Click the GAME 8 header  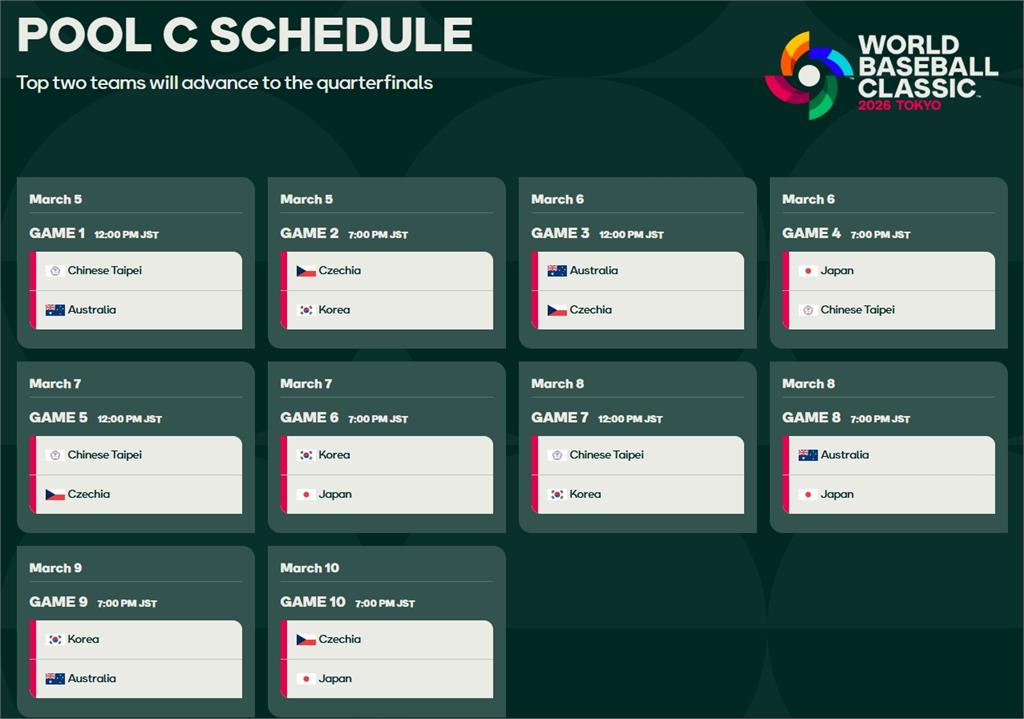coord(811,417)
